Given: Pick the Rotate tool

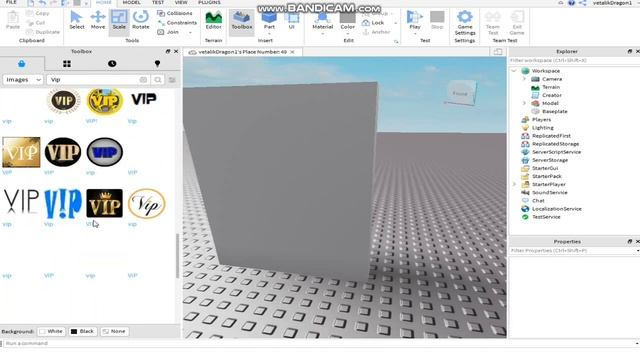Looking at the screenshot, I should [x=141, y=20].
